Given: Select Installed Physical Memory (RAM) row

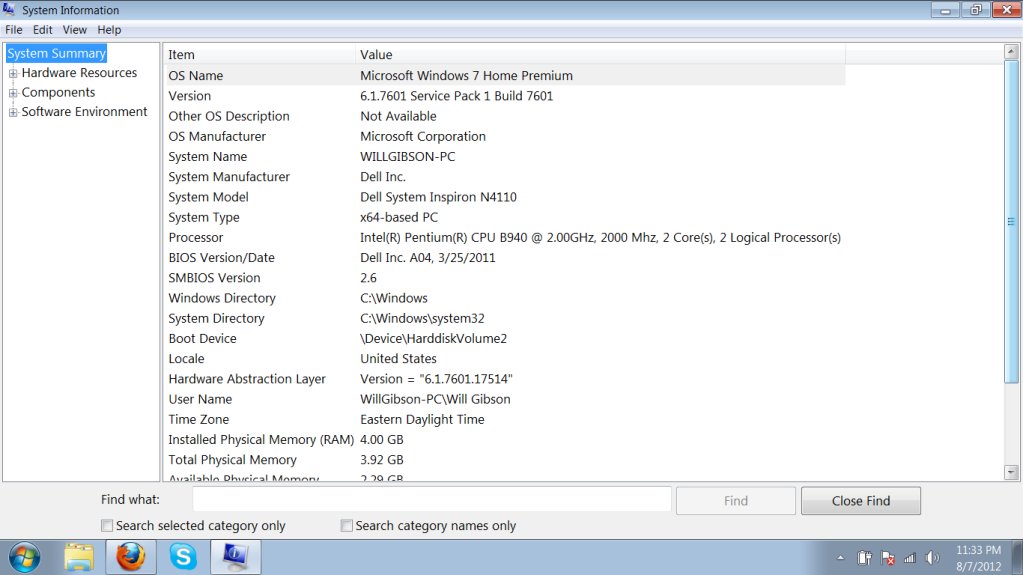Looking at the screenshot, I should [506, 440].
